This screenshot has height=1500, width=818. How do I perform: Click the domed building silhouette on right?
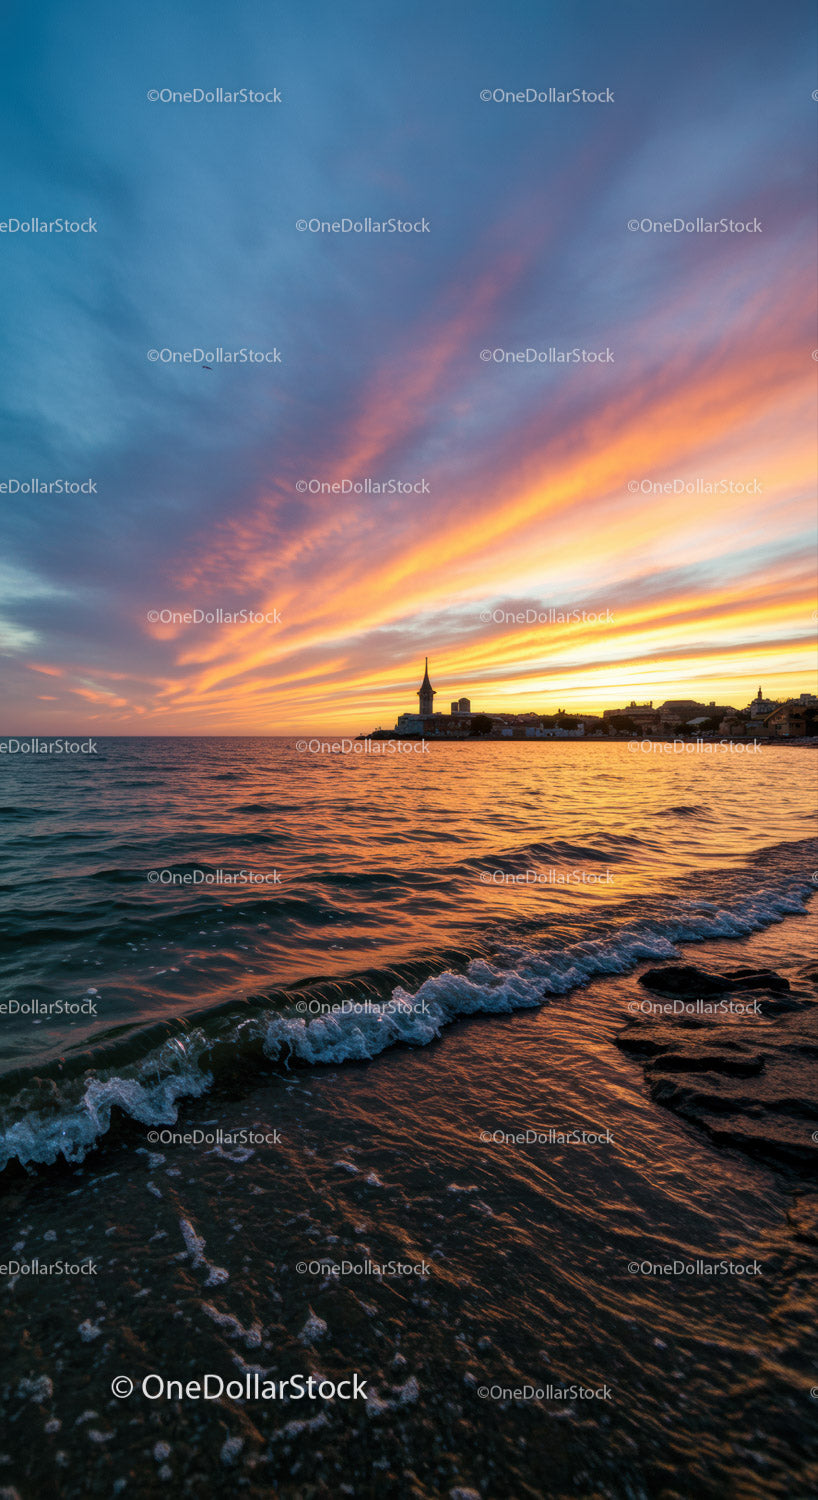click(x=761, y=702)
